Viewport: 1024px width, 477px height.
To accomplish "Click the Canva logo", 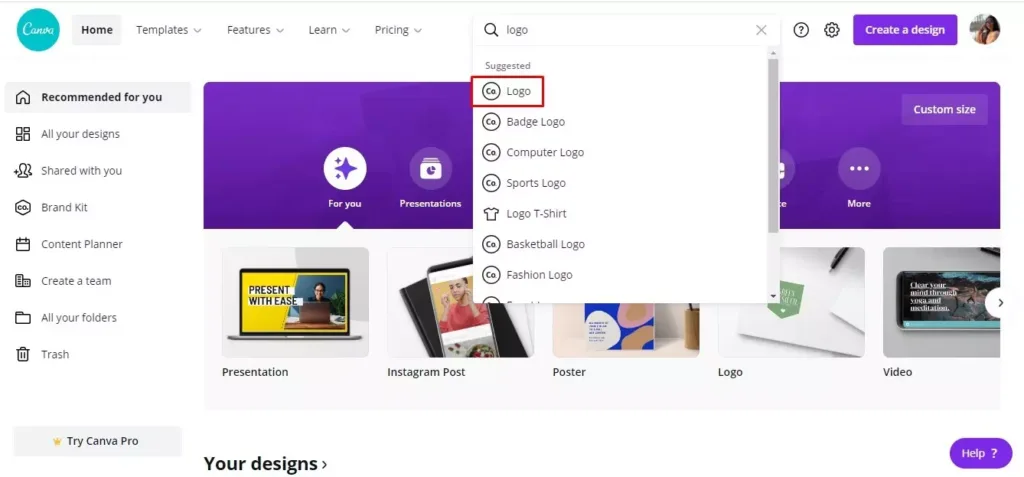I will [38, 30].
